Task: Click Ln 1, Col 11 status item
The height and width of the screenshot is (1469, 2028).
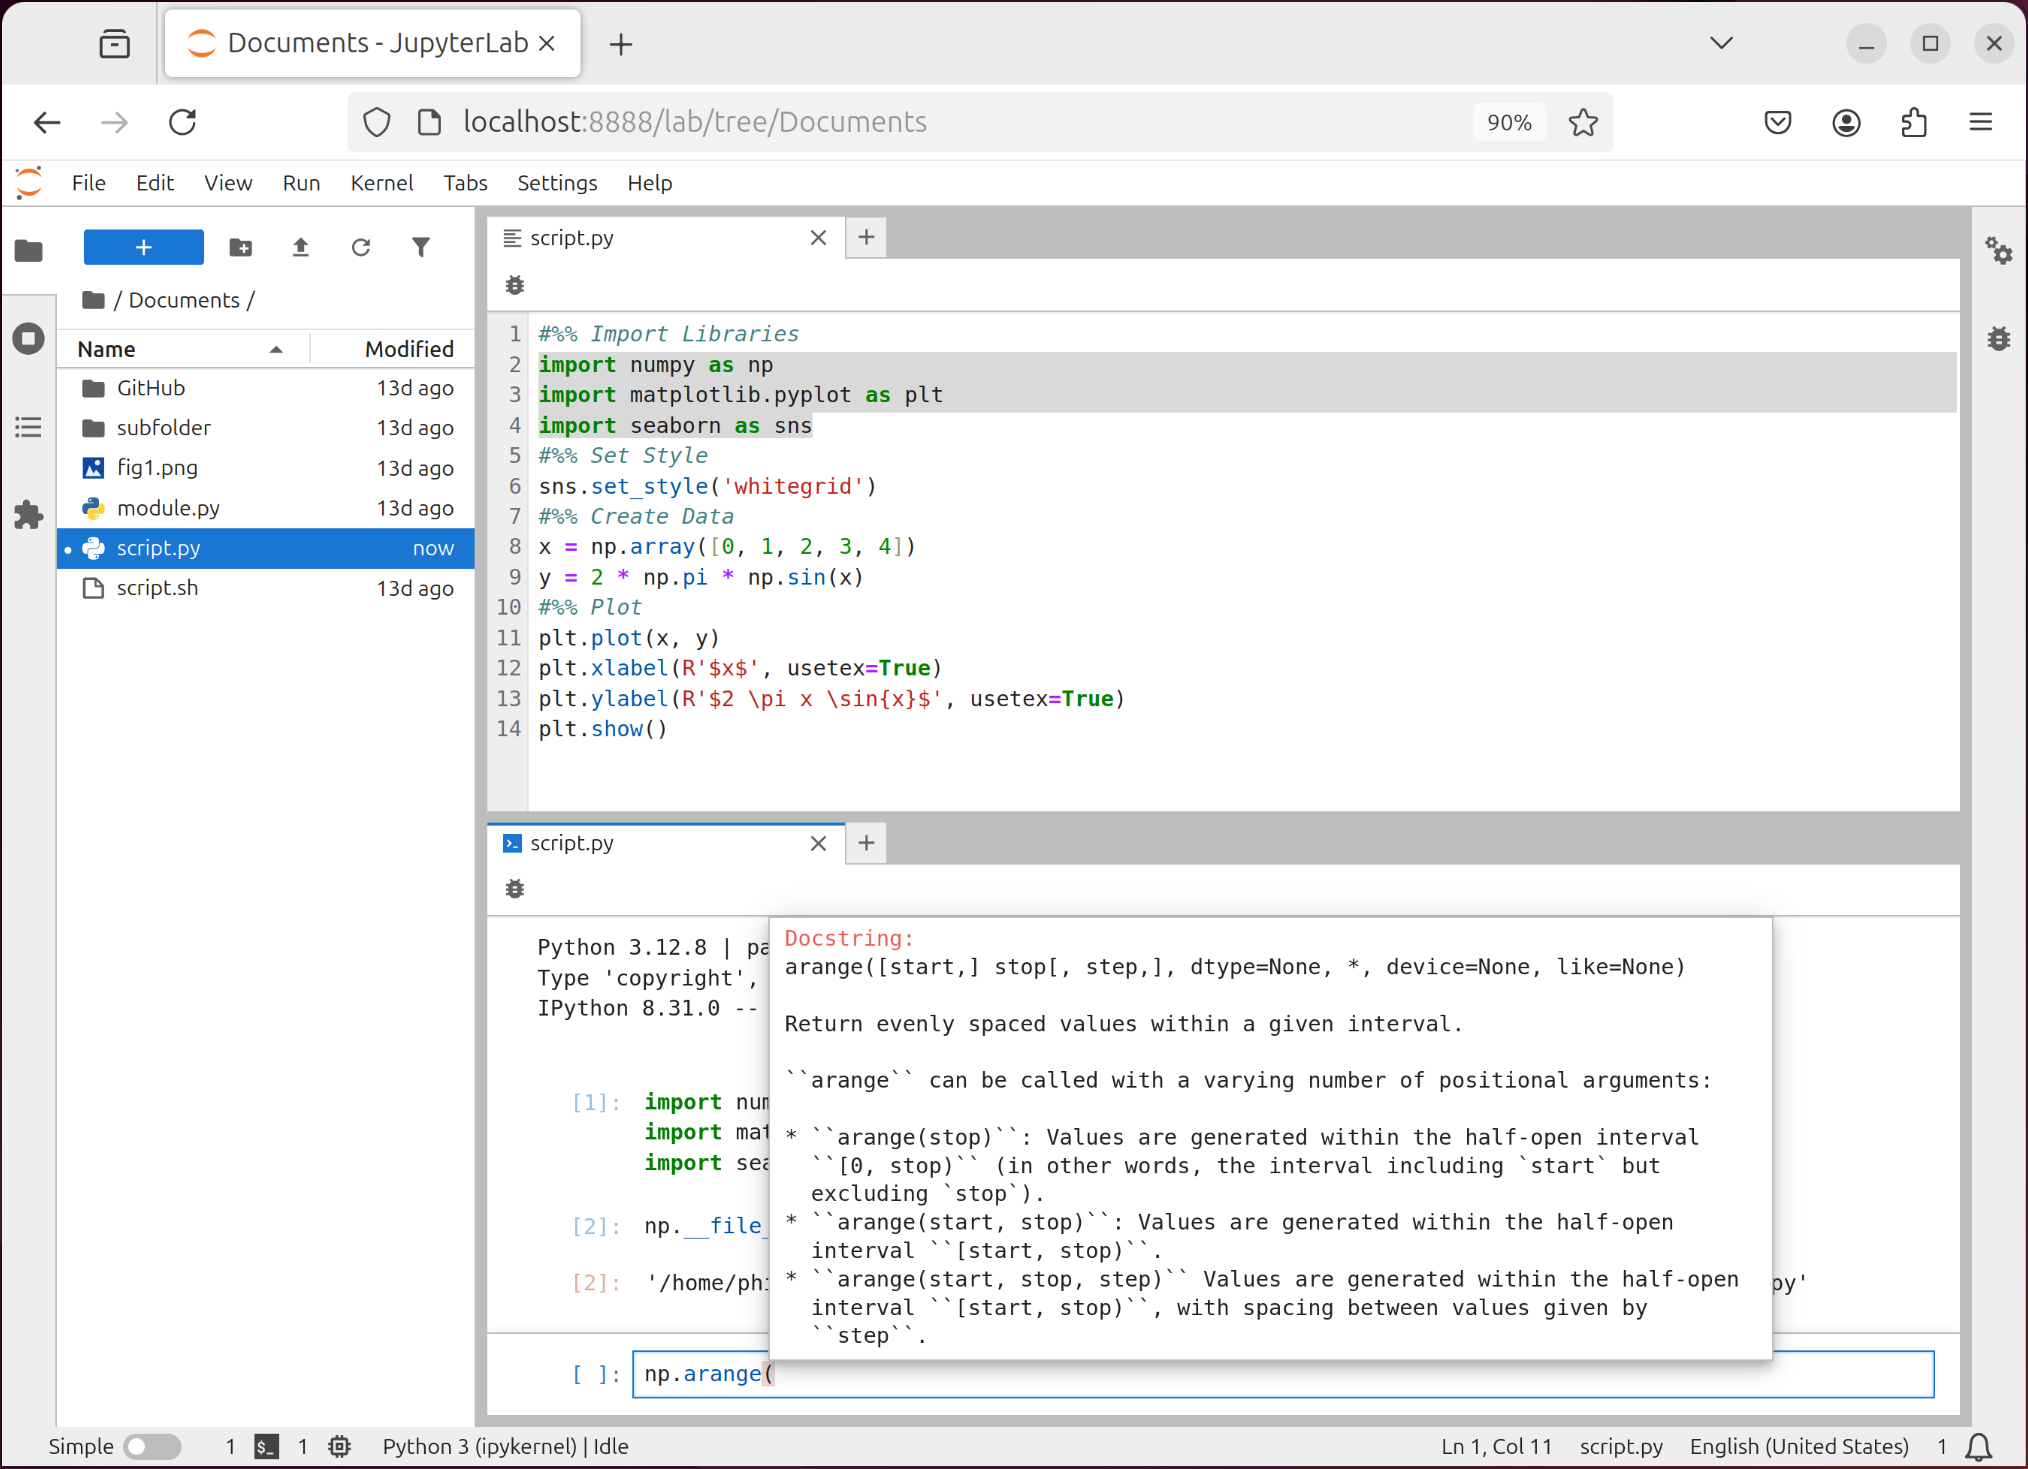Action: point(1496,1446)
